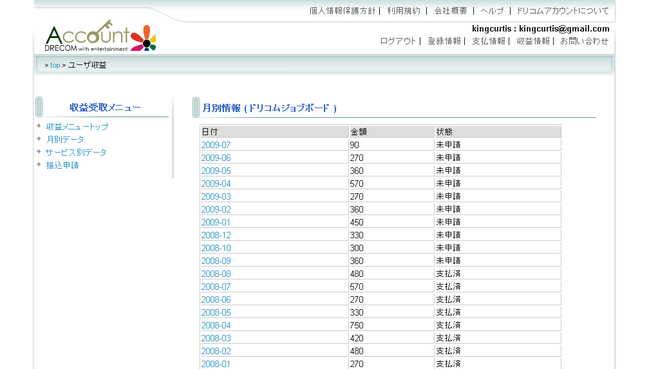This screenshot has height=369, width=649.
Task: Click the 日付 column header
Action: coord(274,132)
